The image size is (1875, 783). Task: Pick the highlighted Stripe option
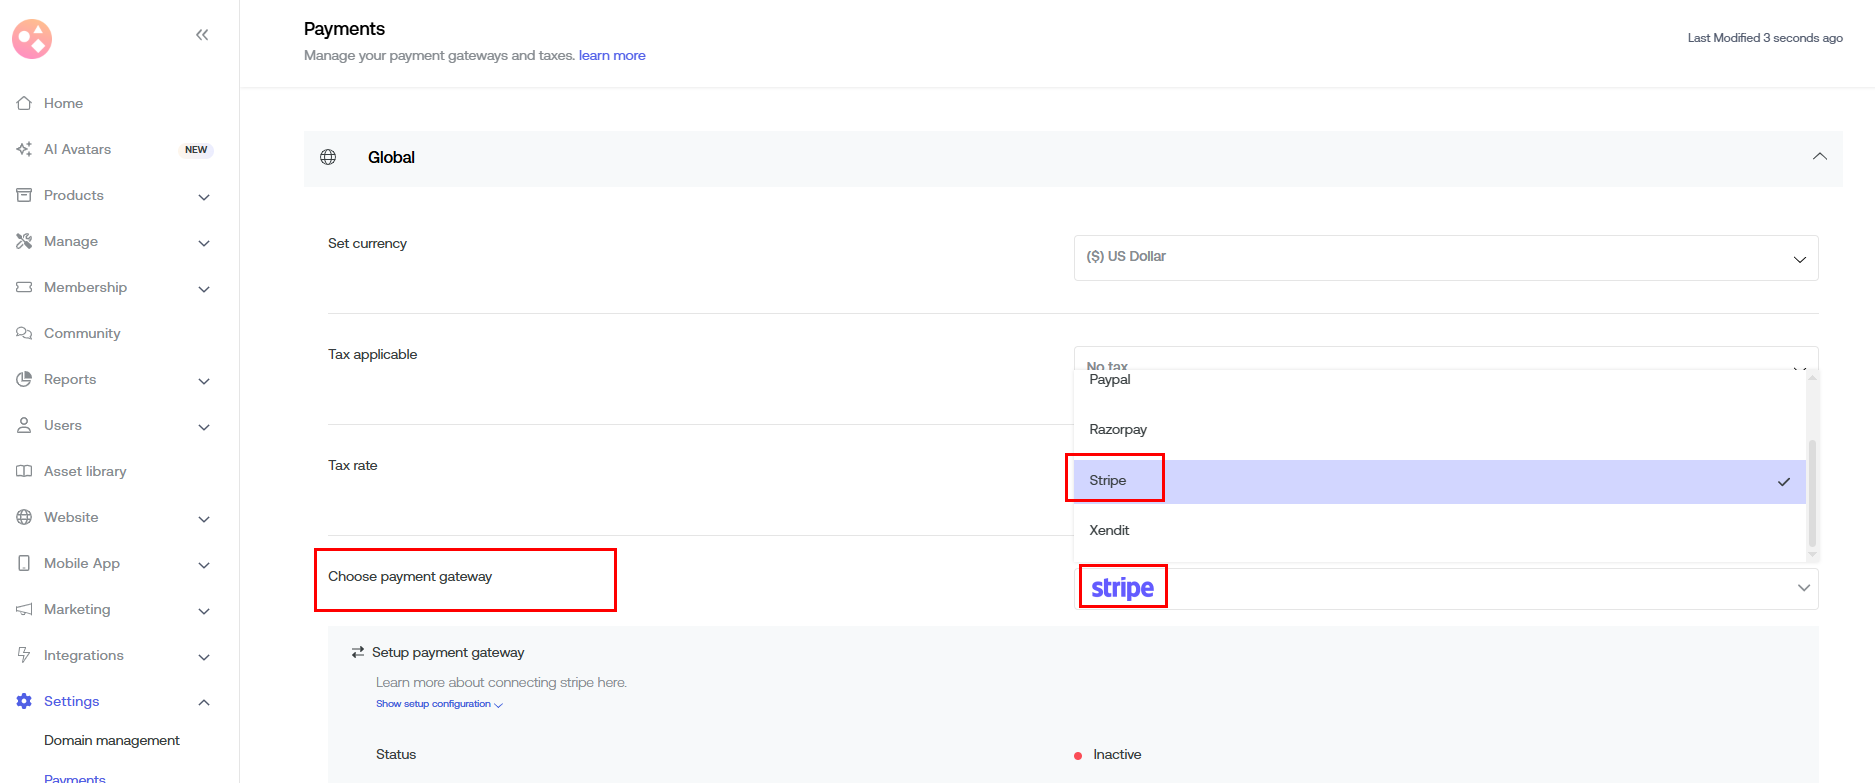click(x=1108, y=481)
